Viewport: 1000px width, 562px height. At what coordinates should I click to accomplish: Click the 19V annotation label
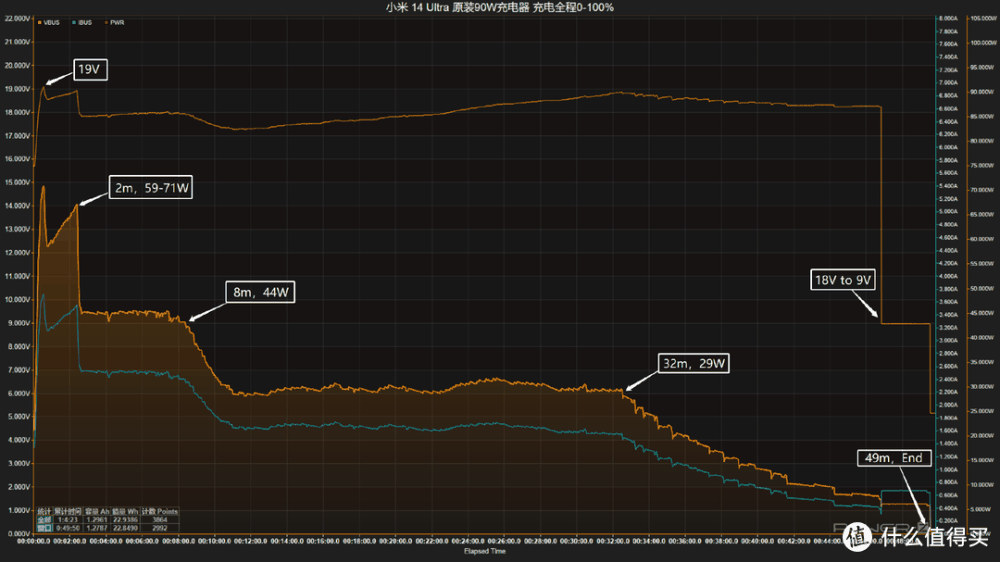click(x=89, y=70)
